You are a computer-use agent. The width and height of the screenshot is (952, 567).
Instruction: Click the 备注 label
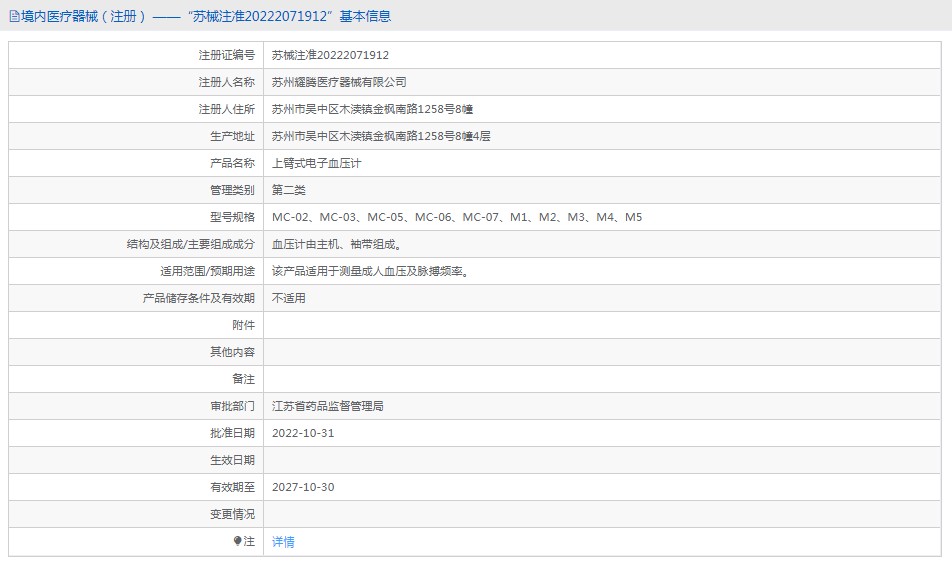point(243,379)
